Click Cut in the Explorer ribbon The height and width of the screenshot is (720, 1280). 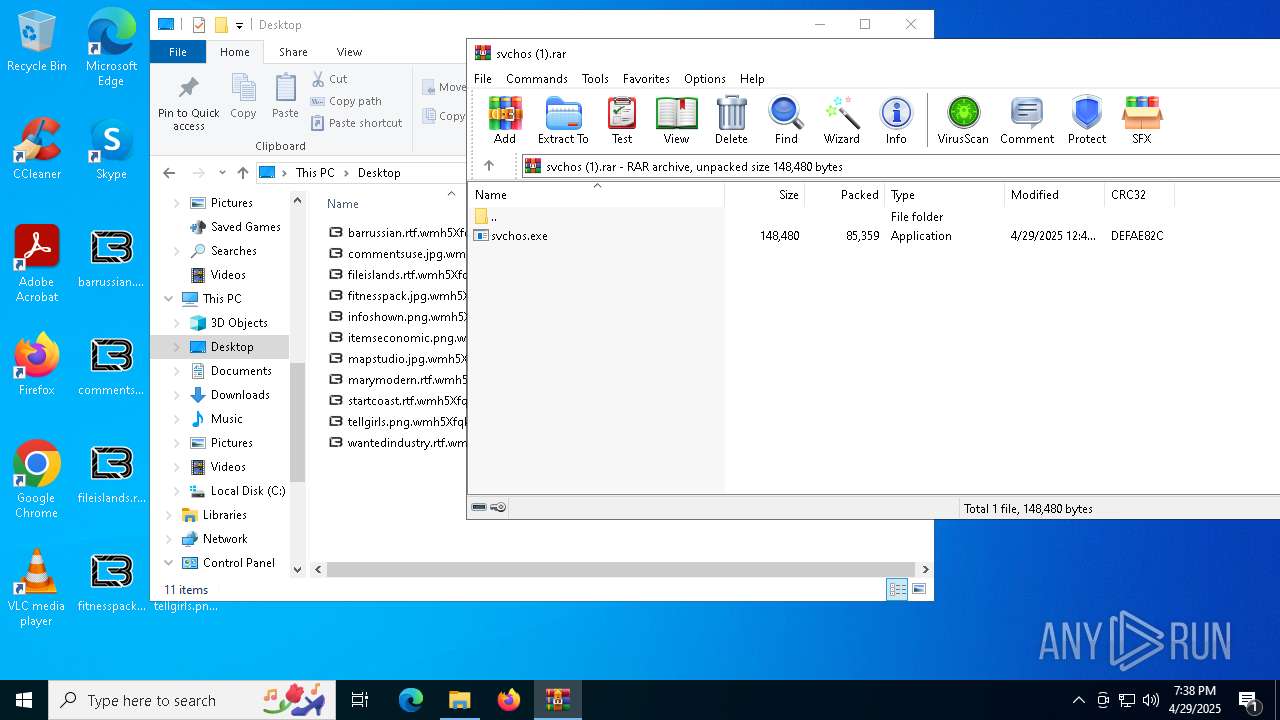329,79
